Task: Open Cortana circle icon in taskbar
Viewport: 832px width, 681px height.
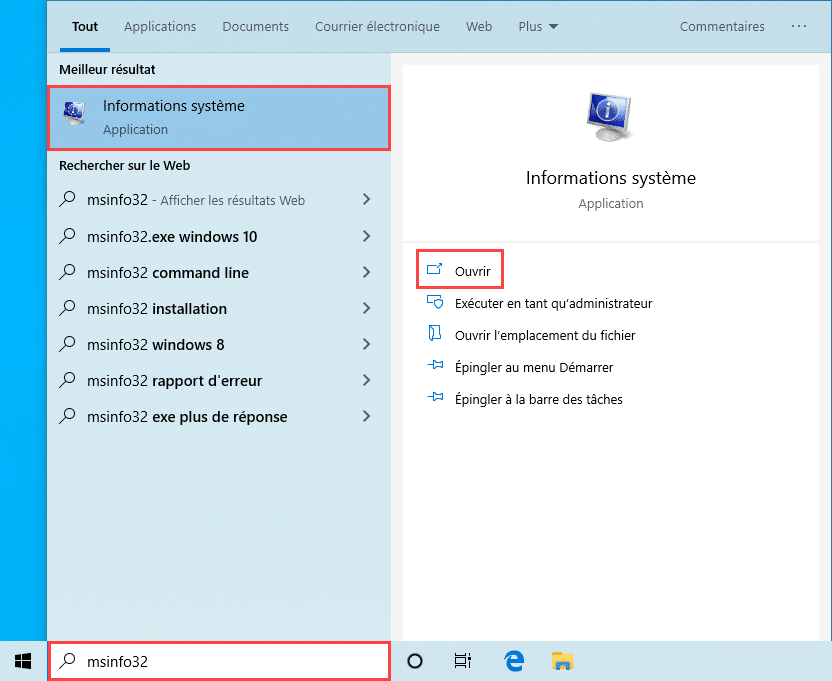Action: (415, 660)
